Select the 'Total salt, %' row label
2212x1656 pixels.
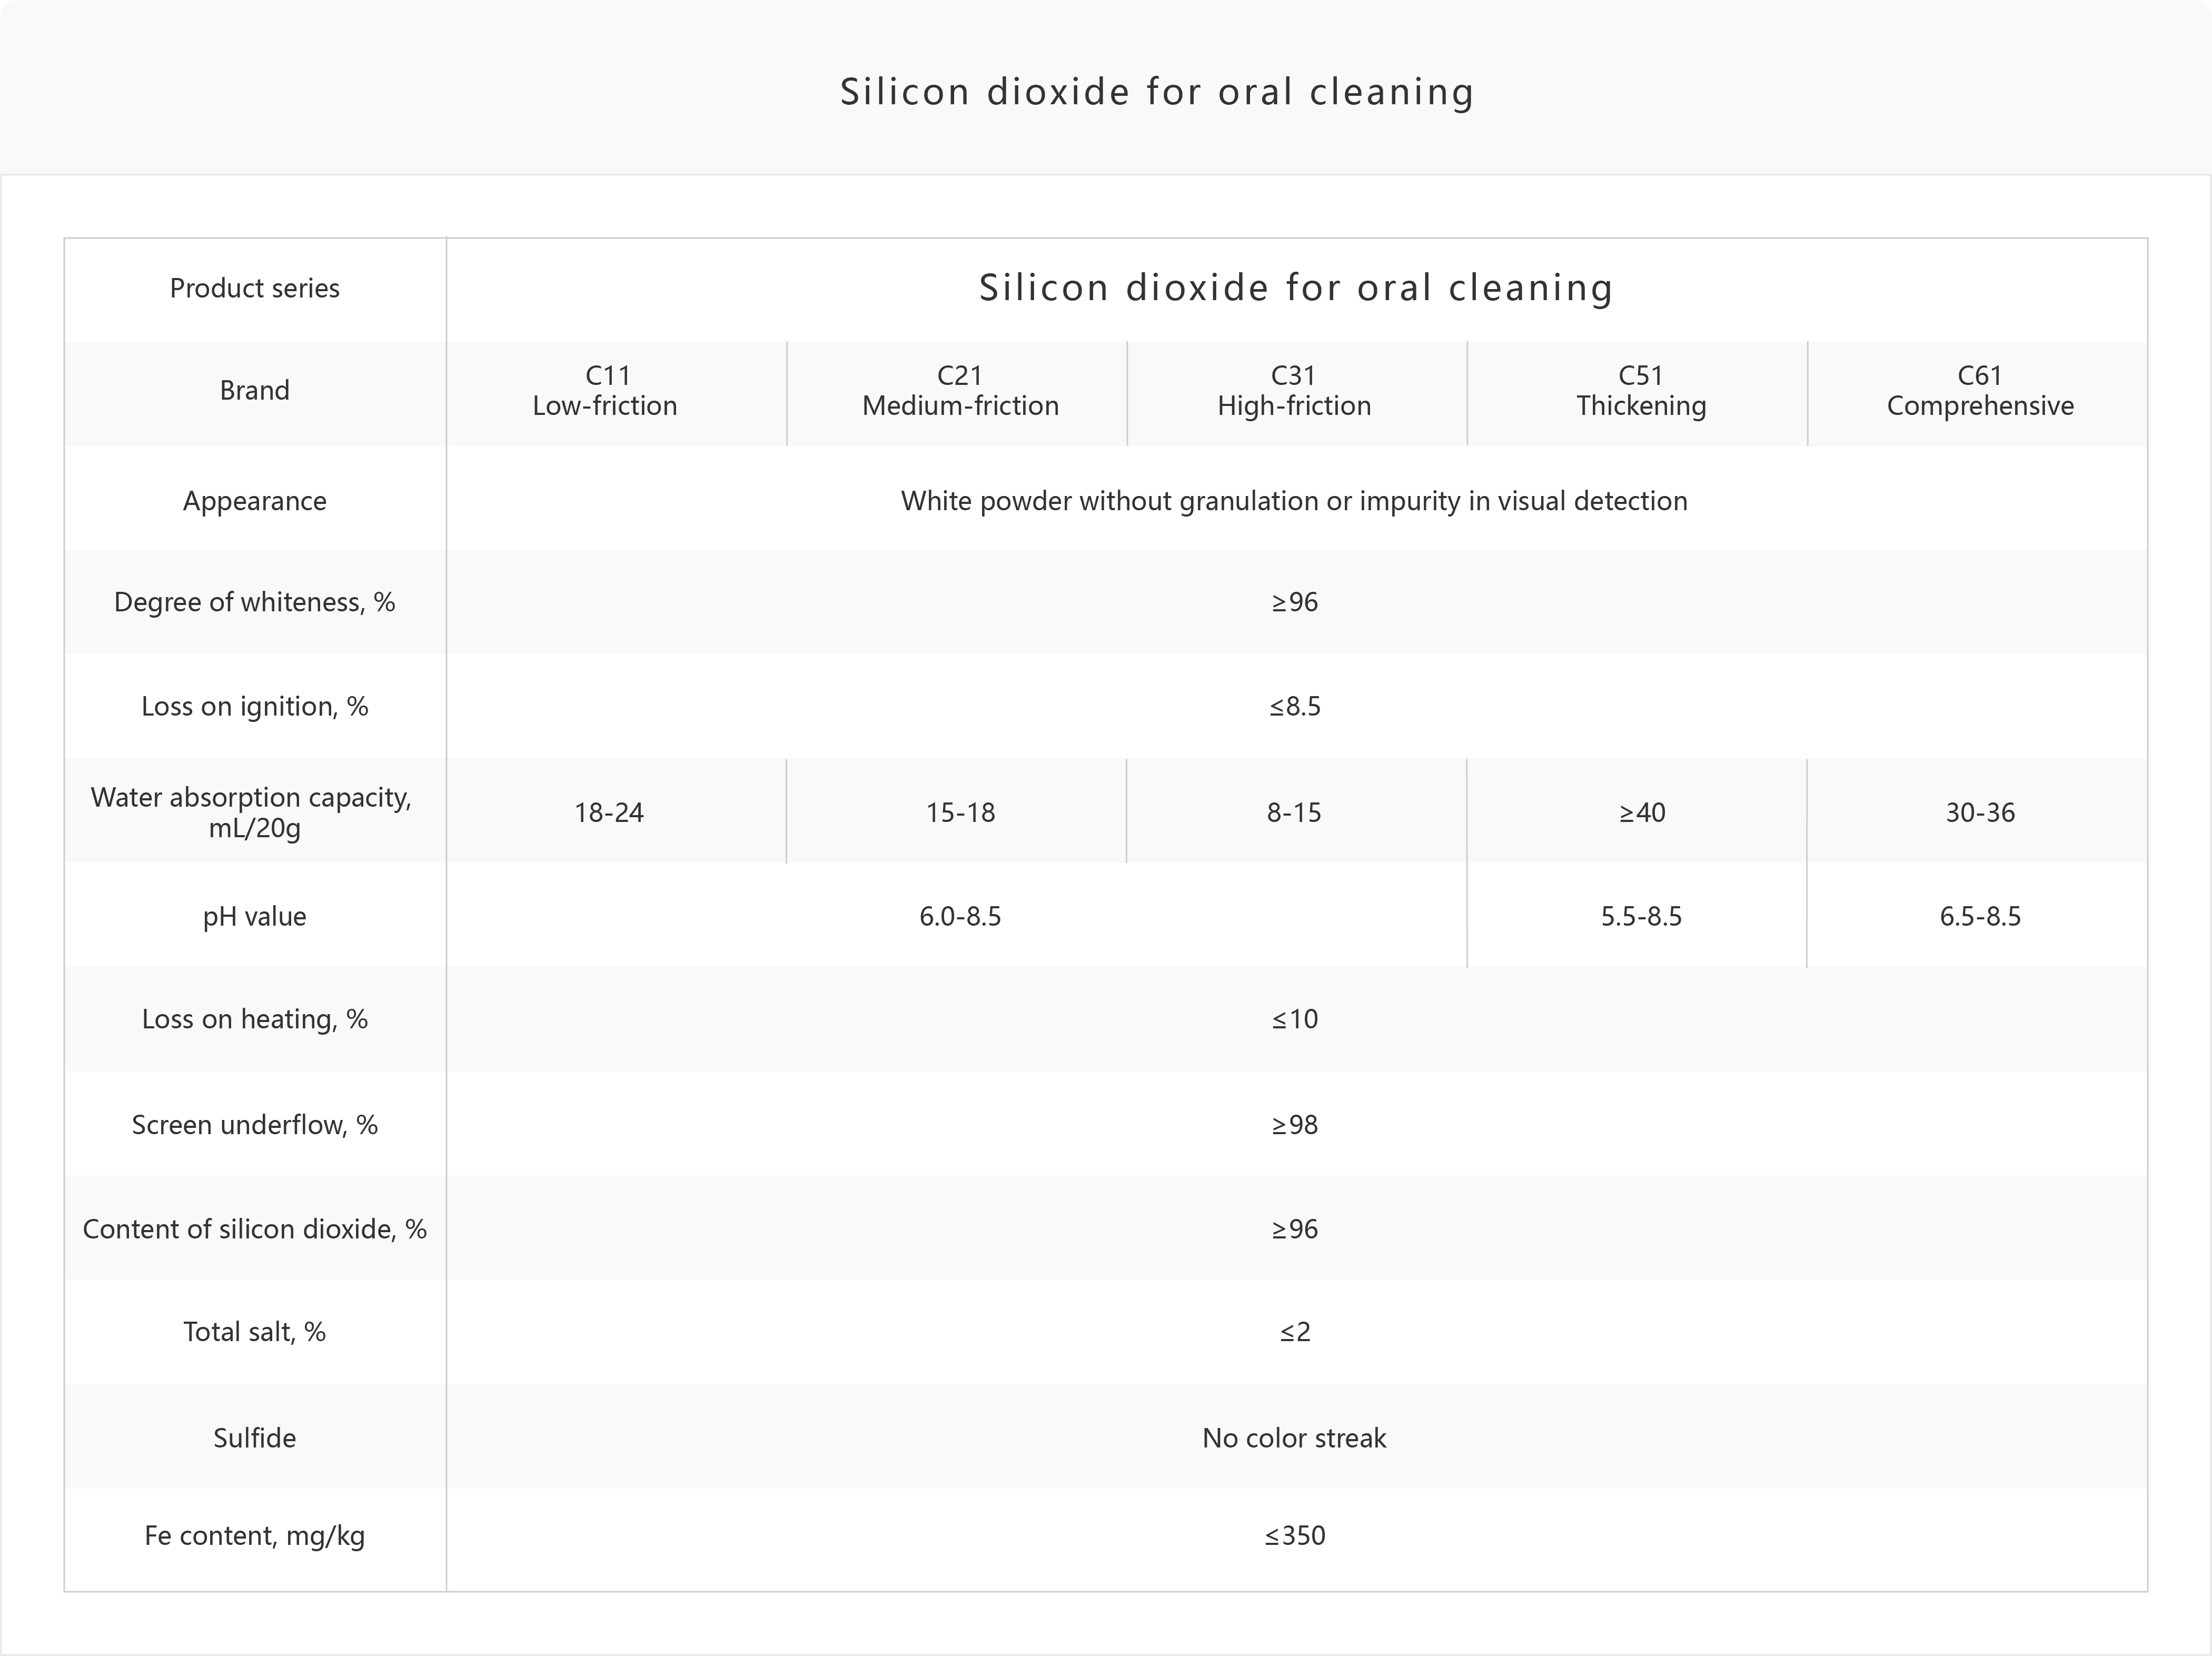[x=255, y=1332]
